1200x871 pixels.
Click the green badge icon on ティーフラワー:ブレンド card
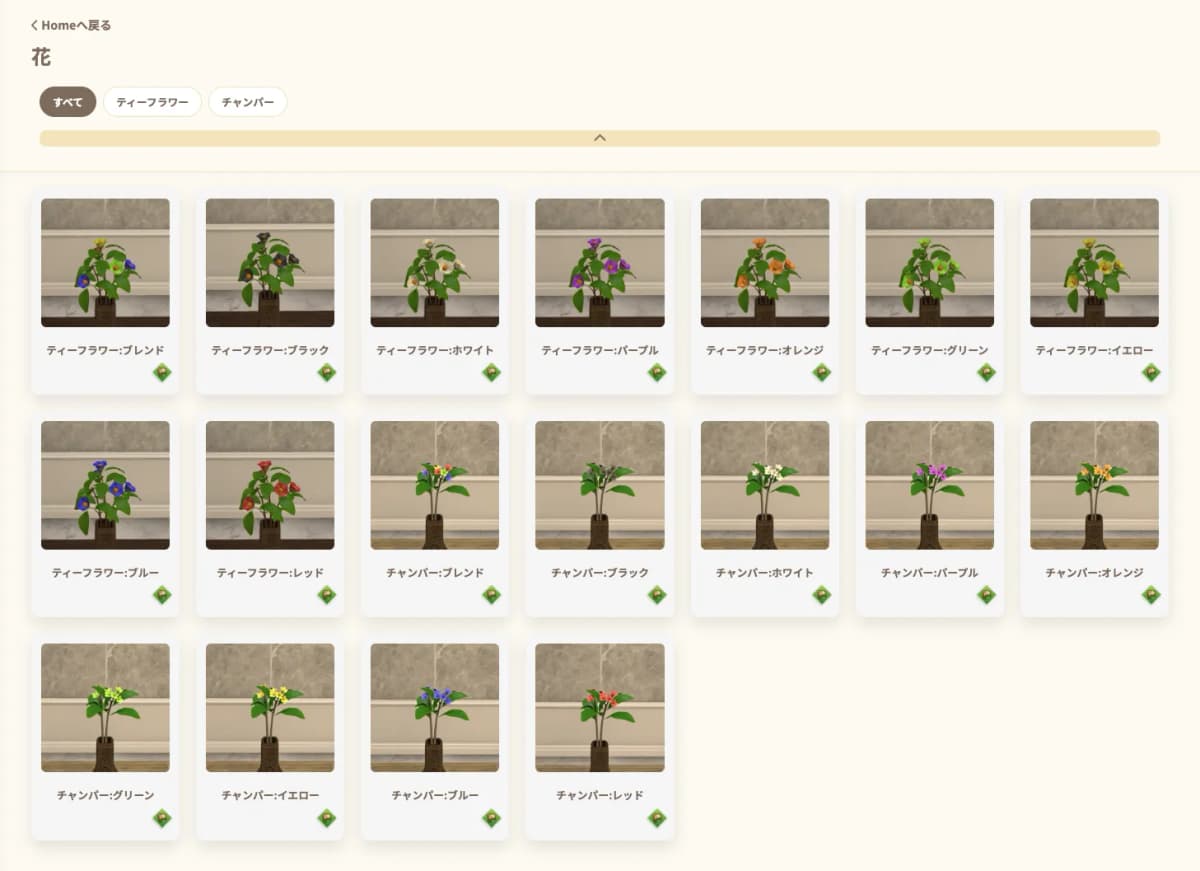click(x=161, y=373)
